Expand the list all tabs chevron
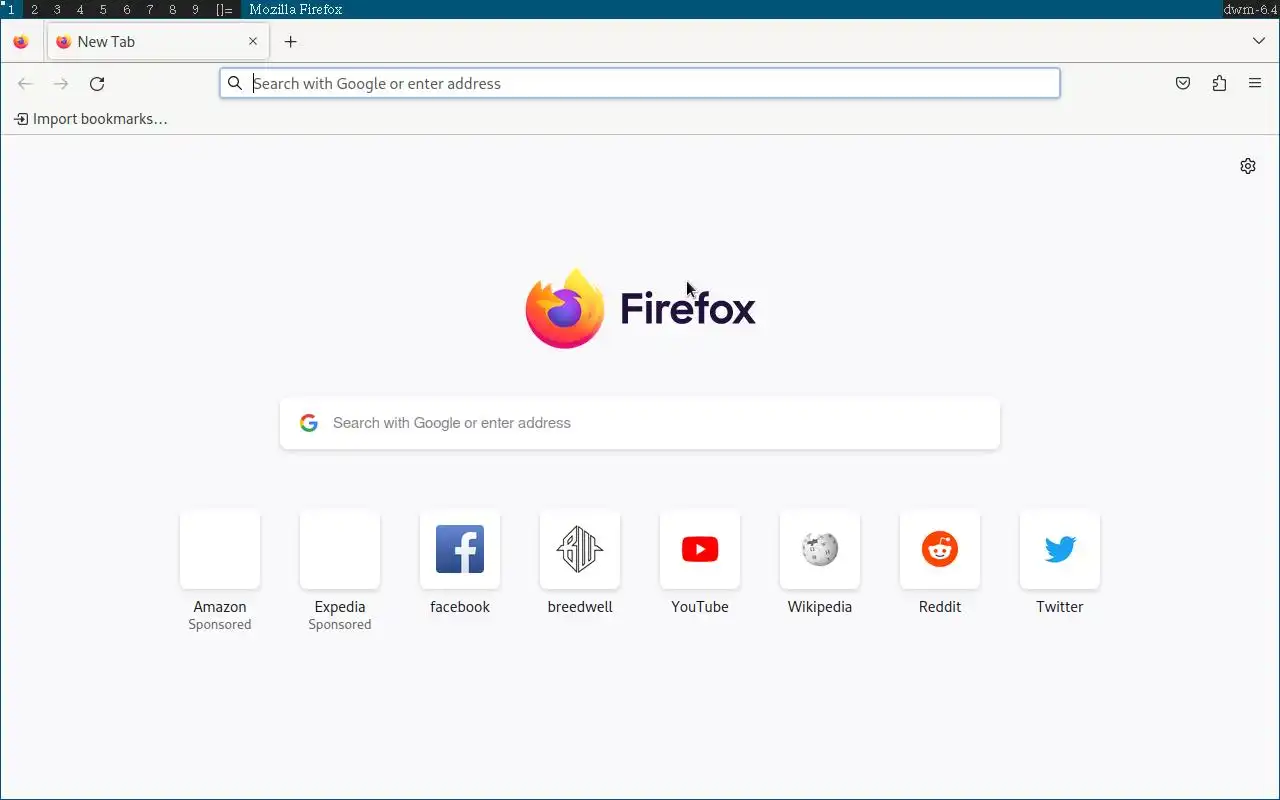This screenshot has height=800, width=1280. point(1259,41)
